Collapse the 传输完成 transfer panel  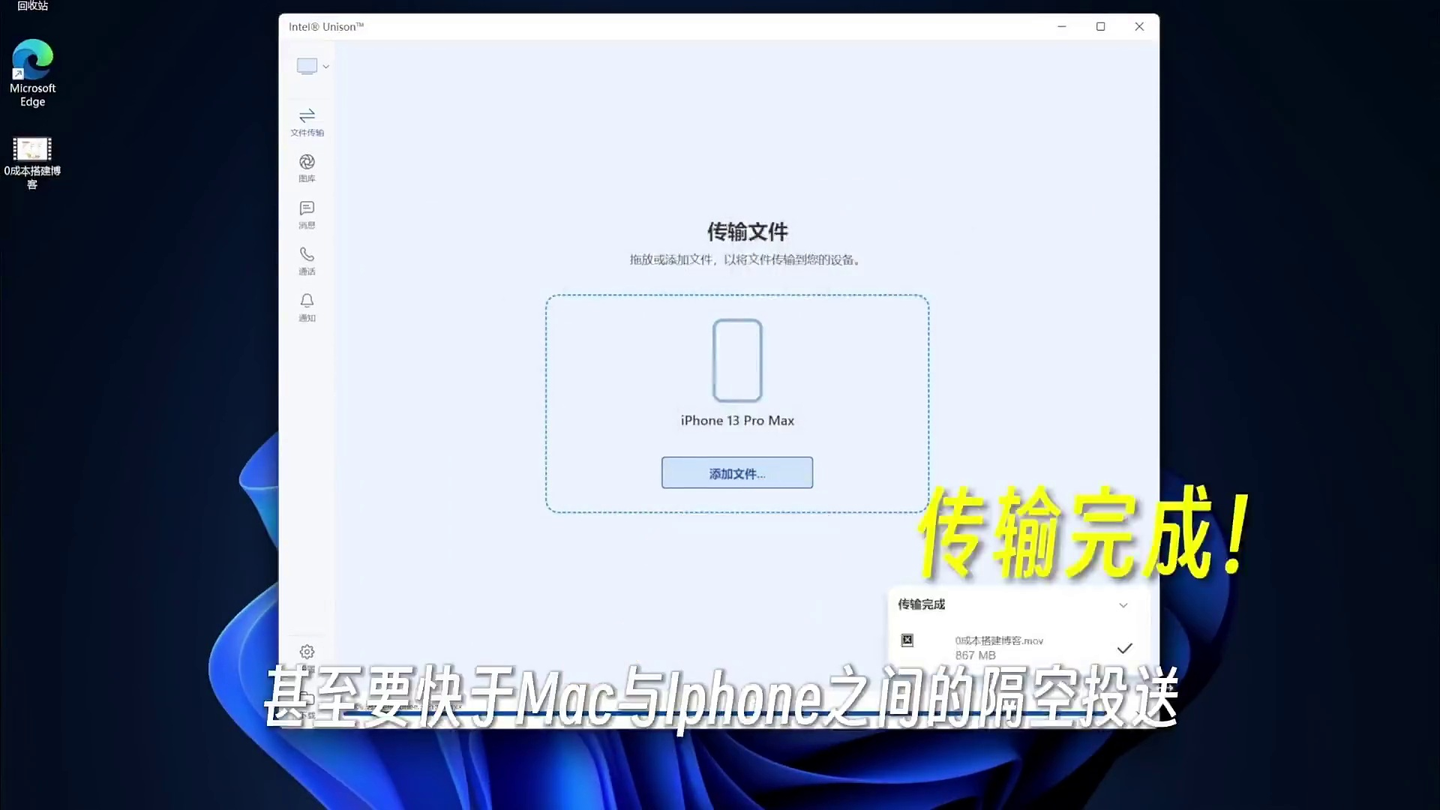pyautogui.click(x=1123, y=605)
